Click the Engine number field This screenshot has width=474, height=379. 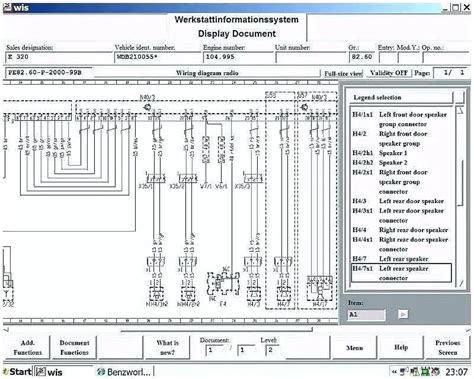[237, 57]
